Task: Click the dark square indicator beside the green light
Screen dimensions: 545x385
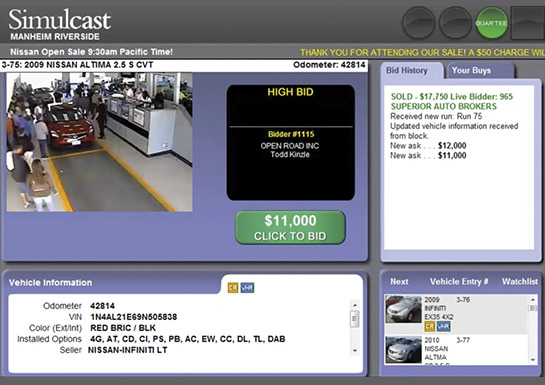Action: 528,23
